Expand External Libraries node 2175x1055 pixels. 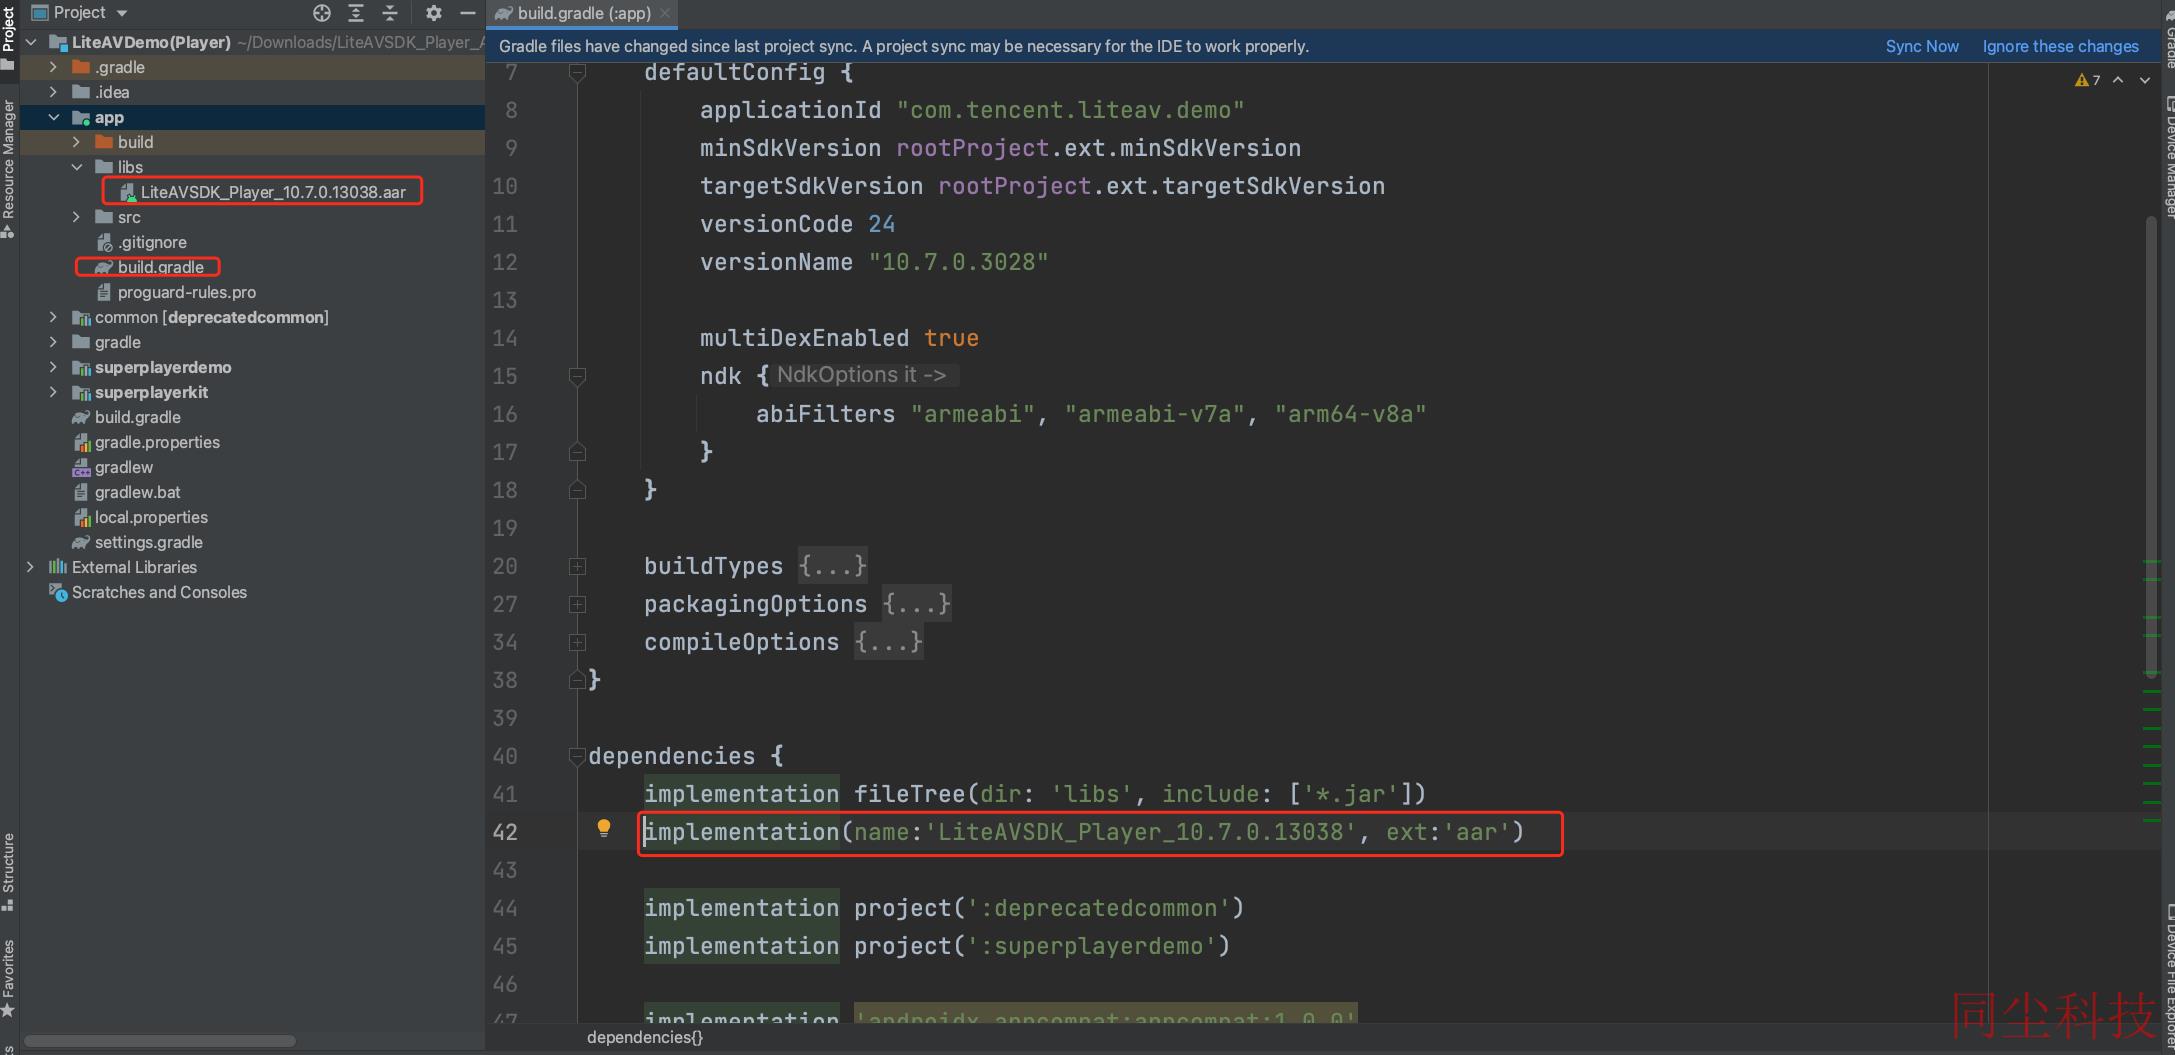(x=30, y=567)
